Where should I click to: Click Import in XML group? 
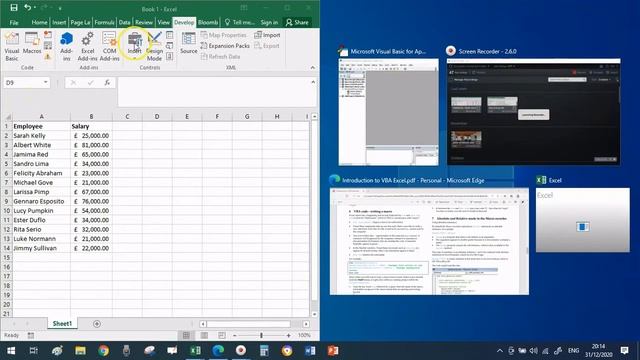(267, 35)
